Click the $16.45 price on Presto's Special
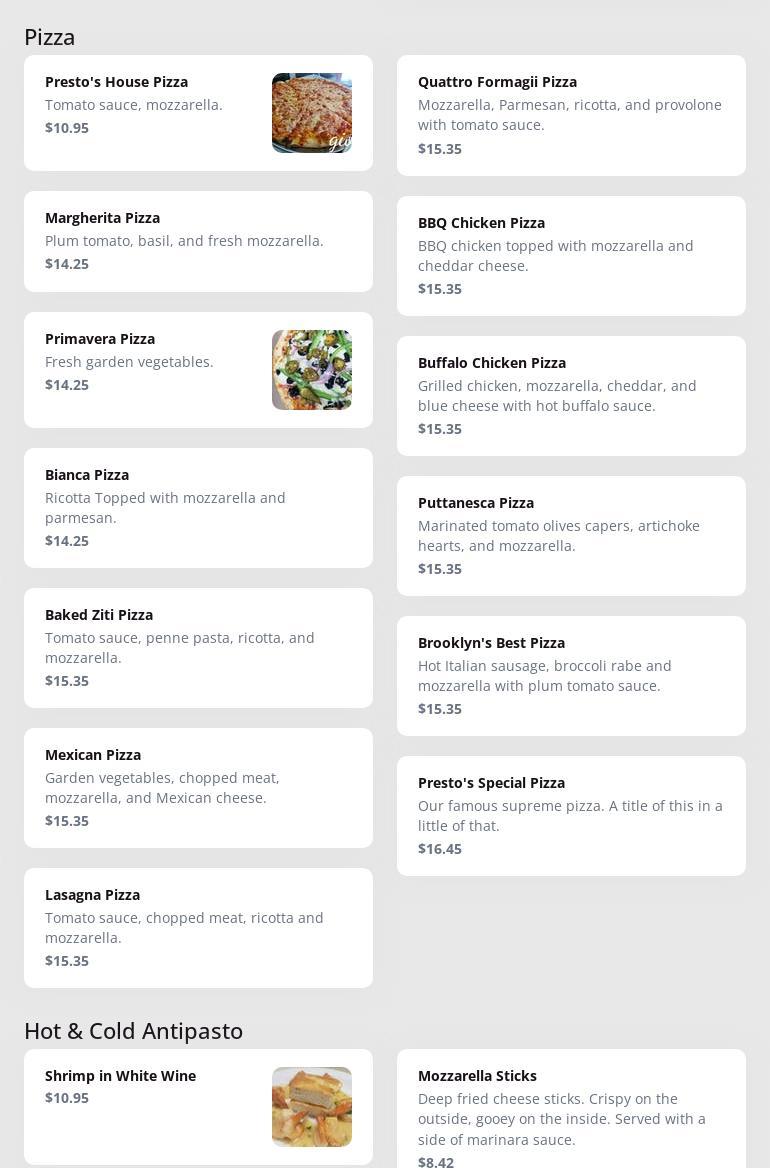Screen dimensions: 770x1168 (440, 849)
